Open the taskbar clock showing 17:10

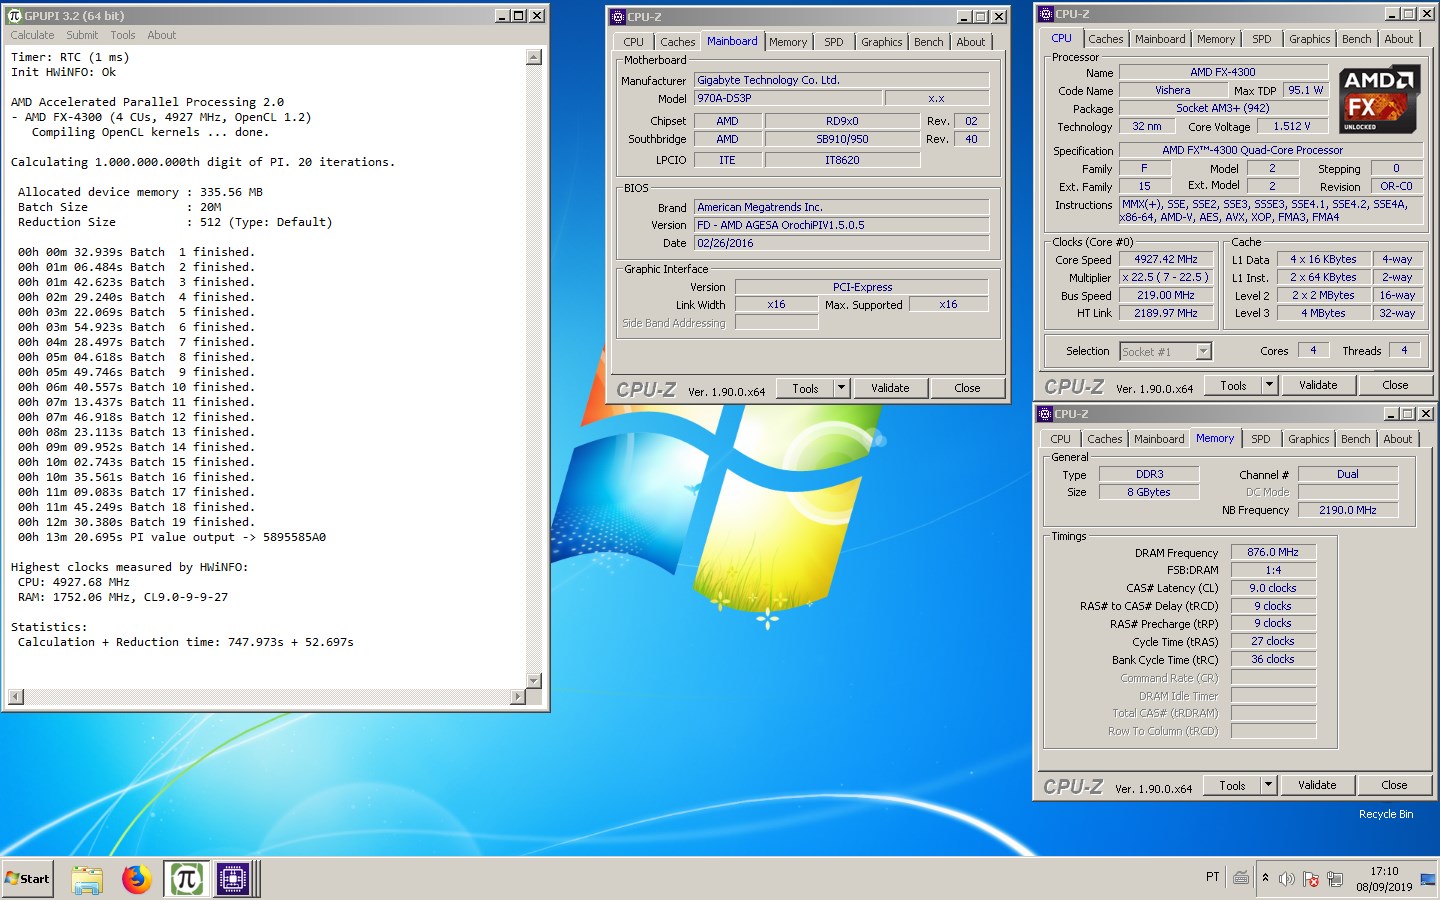pos(1384,879)
